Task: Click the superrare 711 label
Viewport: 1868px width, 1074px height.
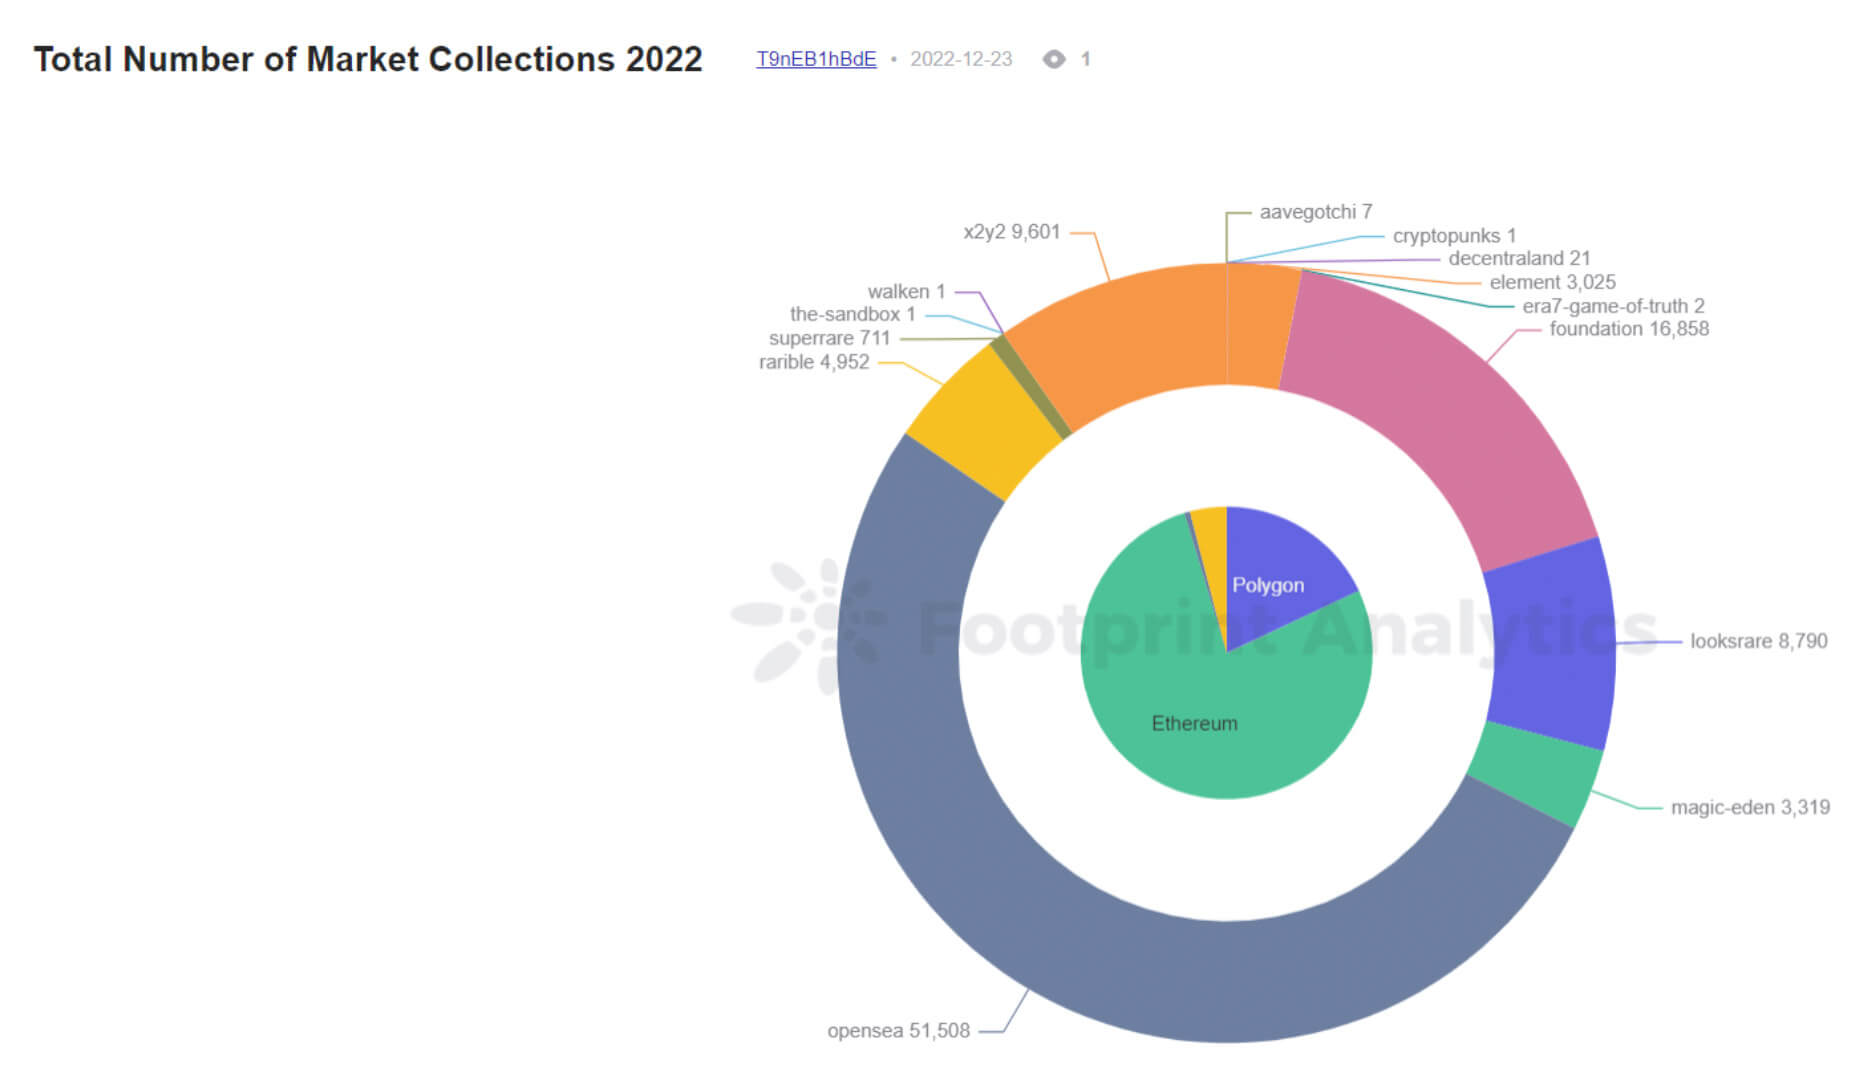Action: (x=830, y=339)
